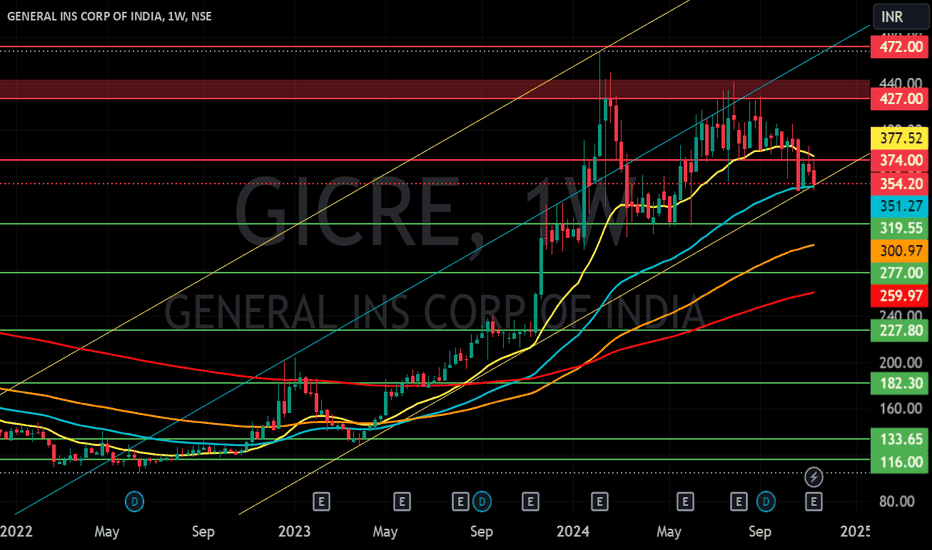The height and width of the screenshot is (550, 932).
Task: Click the orange 300.97 moving average label
Action: click(x=899, y=250)
